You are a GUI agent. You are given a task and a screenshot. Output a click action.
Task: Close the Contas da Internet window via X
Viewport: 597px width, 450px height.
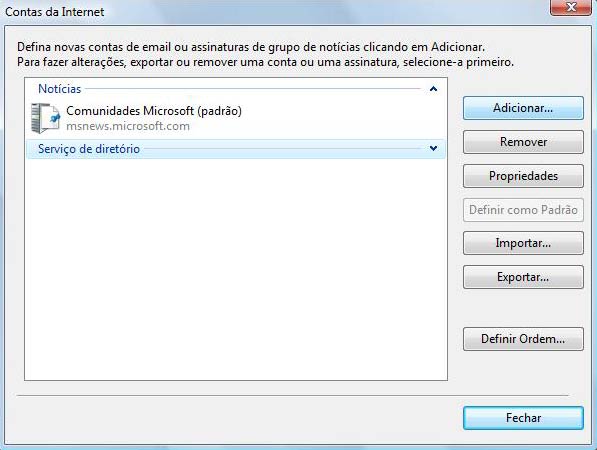pos(571,7)
